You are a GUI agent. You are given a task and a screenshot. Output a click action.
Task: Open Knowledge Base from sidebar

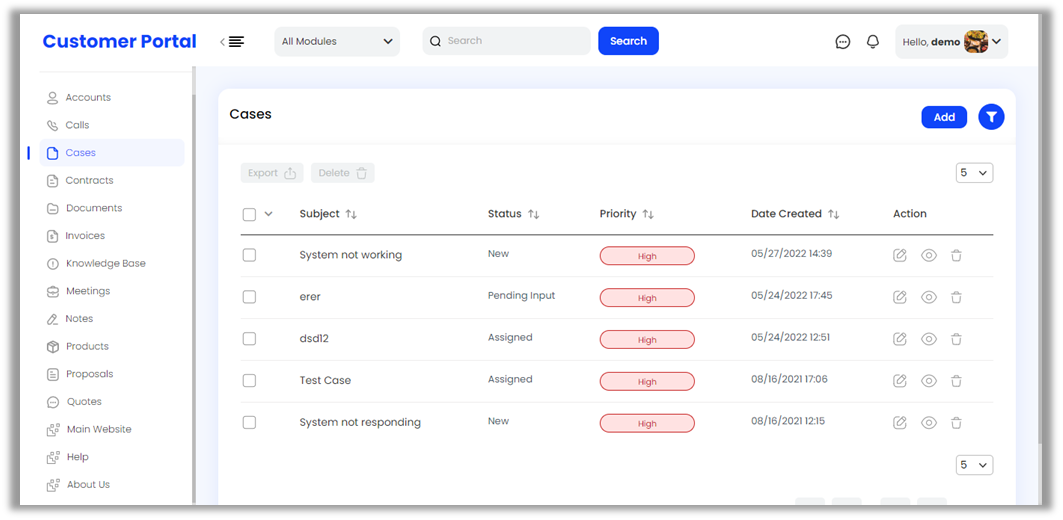coord(105,264)
